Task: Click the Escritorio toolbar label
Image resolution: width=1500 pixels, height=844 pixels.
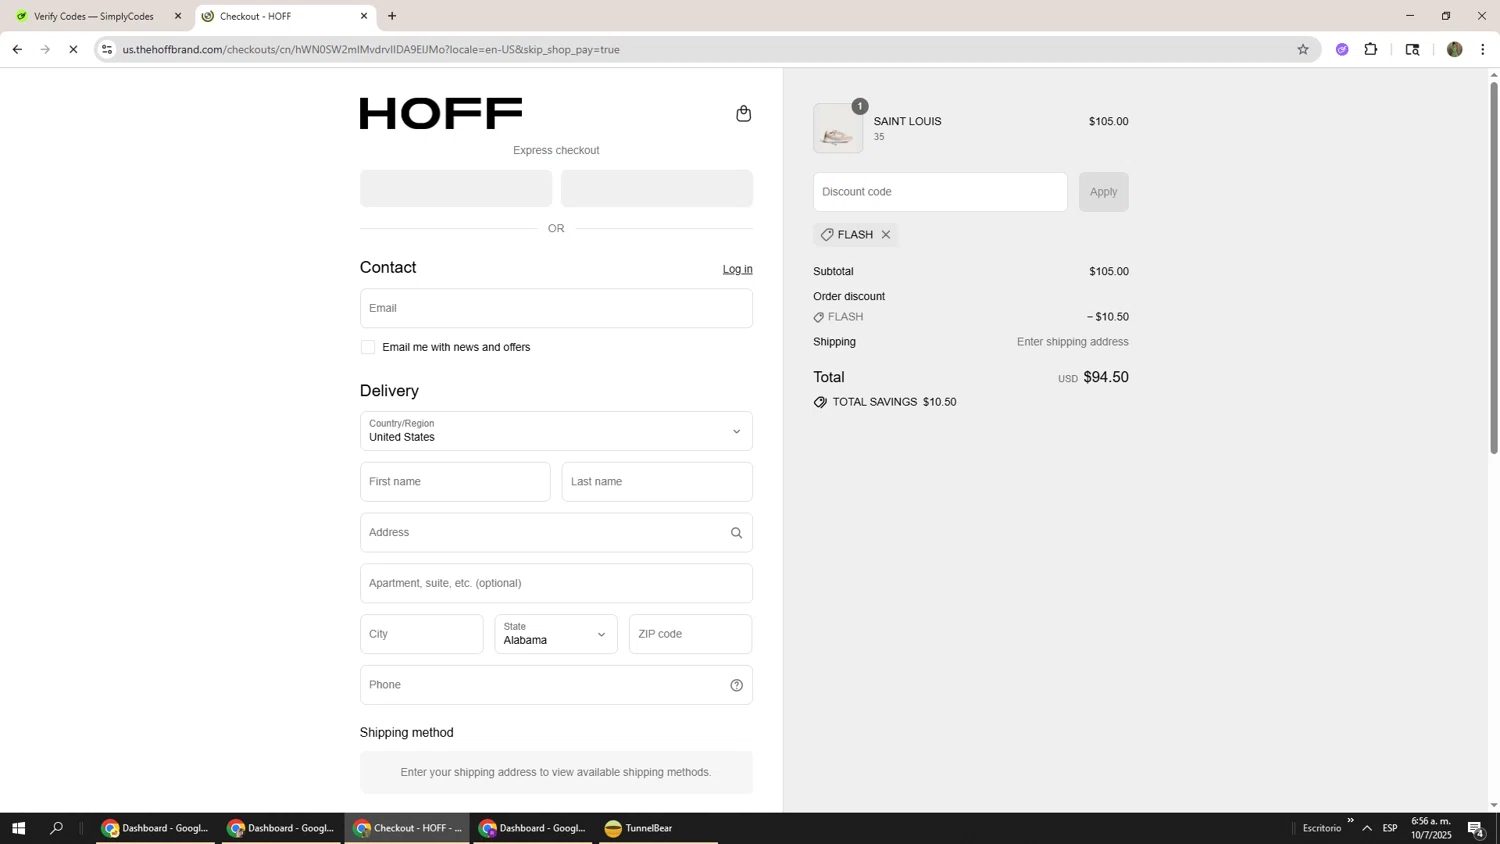Action: [x=1322, y=828]
